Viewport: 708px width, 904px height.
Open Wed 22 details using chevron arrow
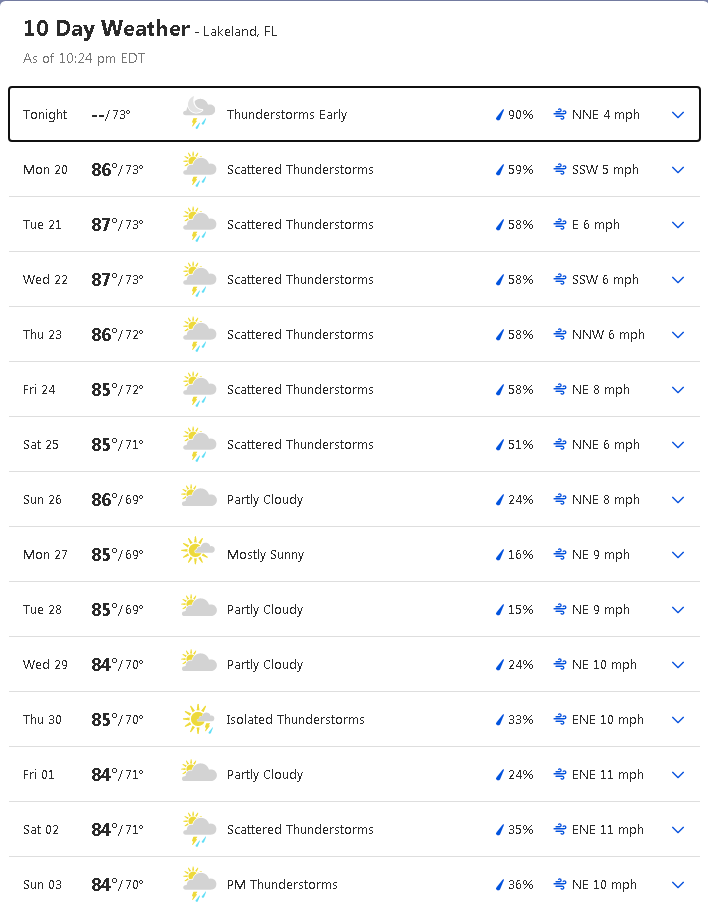(678, 280)
